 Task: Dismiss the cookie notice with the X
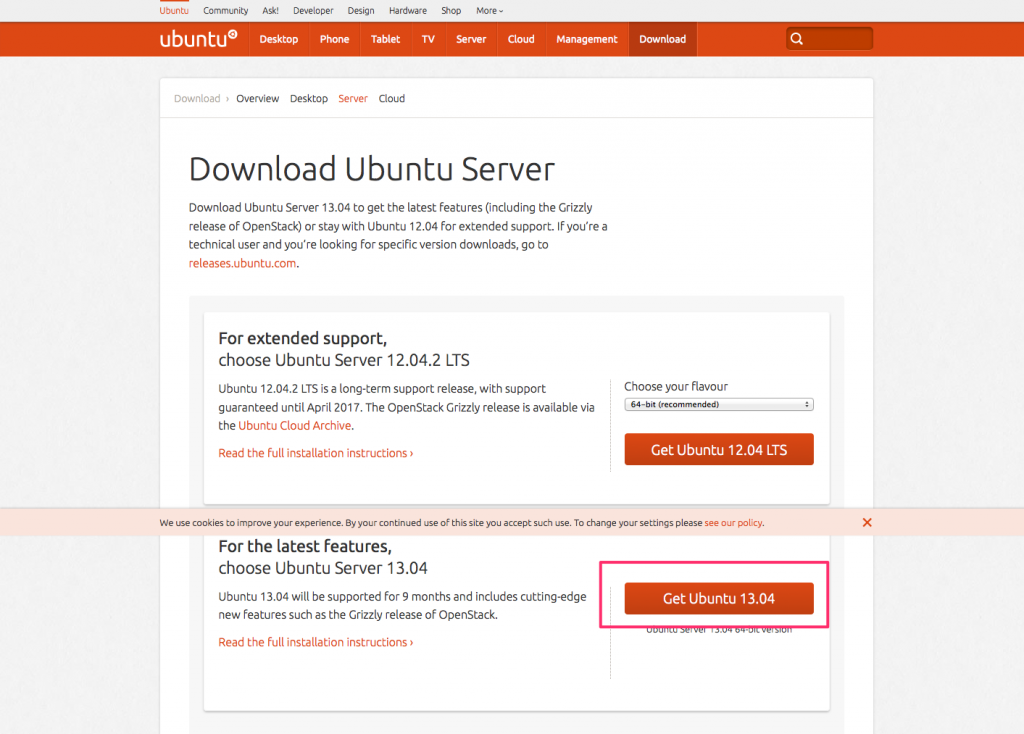click(867, 522)
